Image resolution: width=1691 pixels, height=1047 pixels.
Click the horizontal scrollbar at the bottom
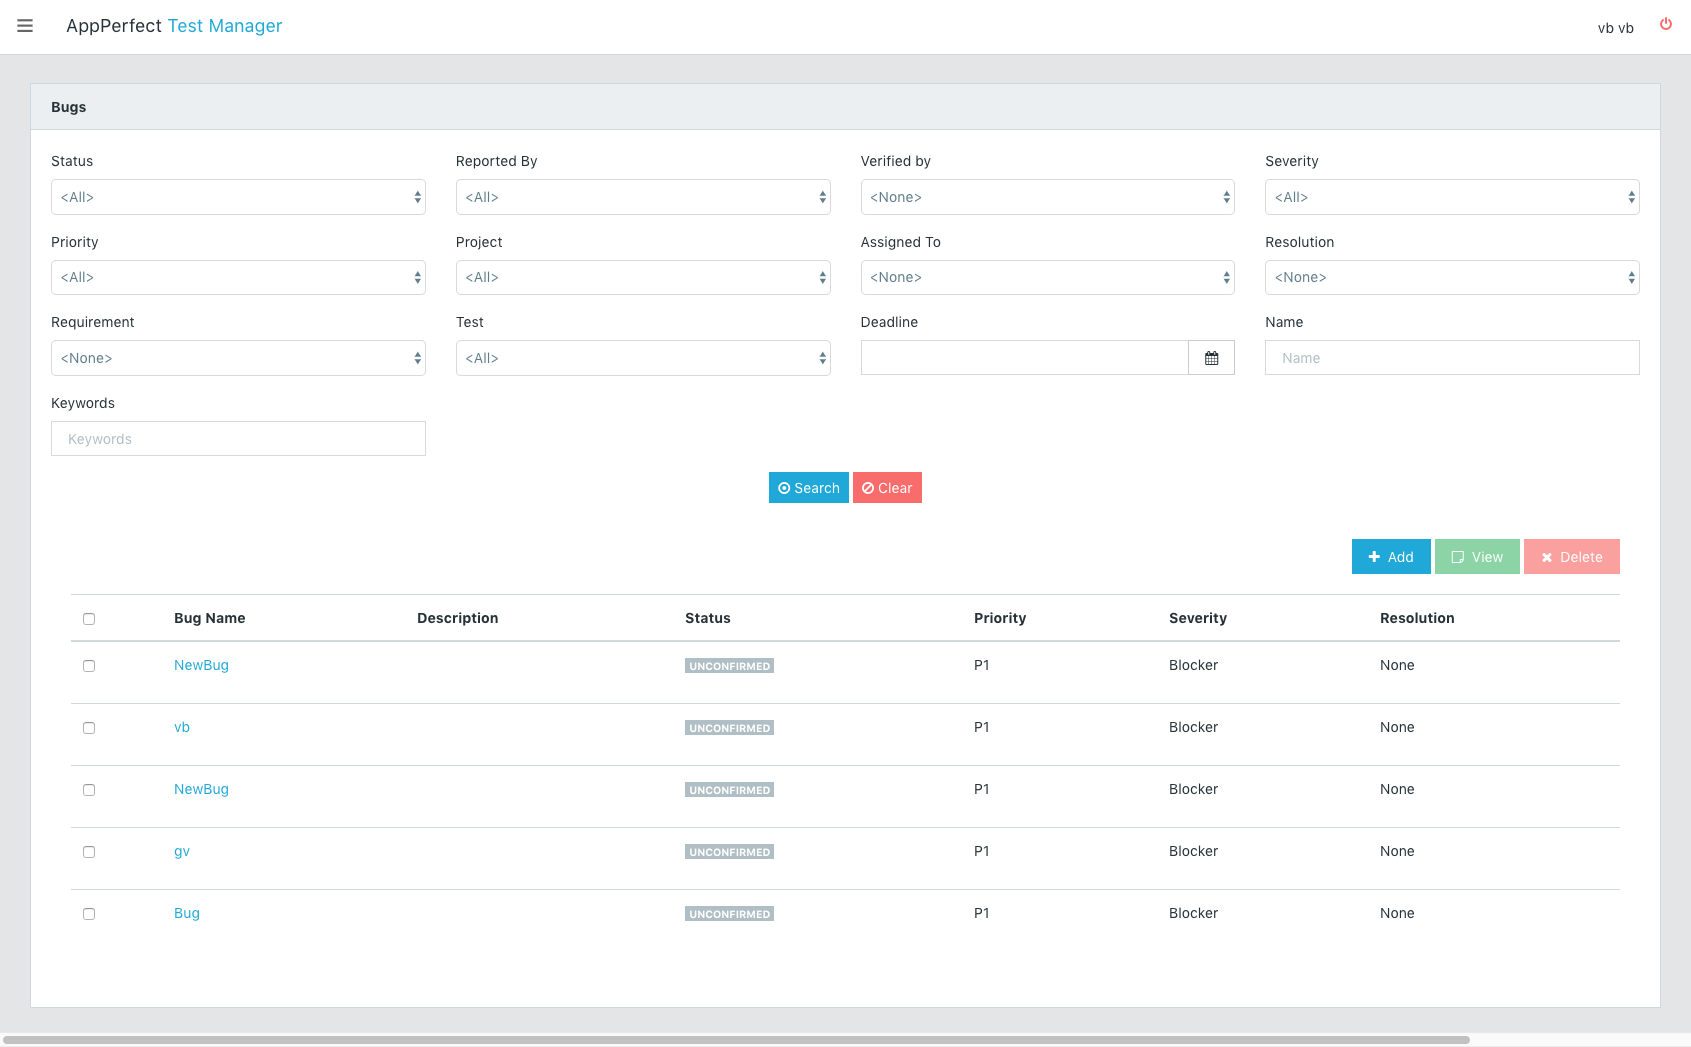(x=735, y=1040)
